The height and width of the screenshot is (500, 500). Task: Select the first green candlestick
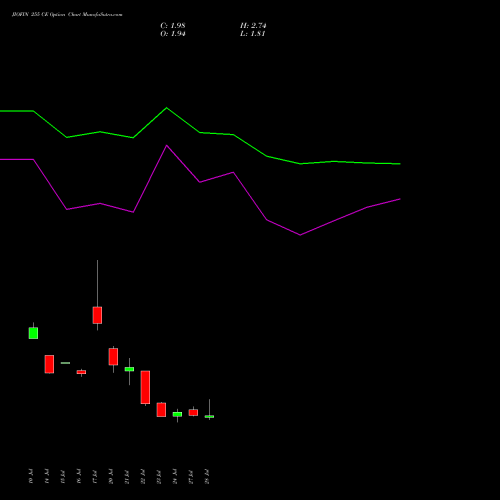click(x=33, y=333)
